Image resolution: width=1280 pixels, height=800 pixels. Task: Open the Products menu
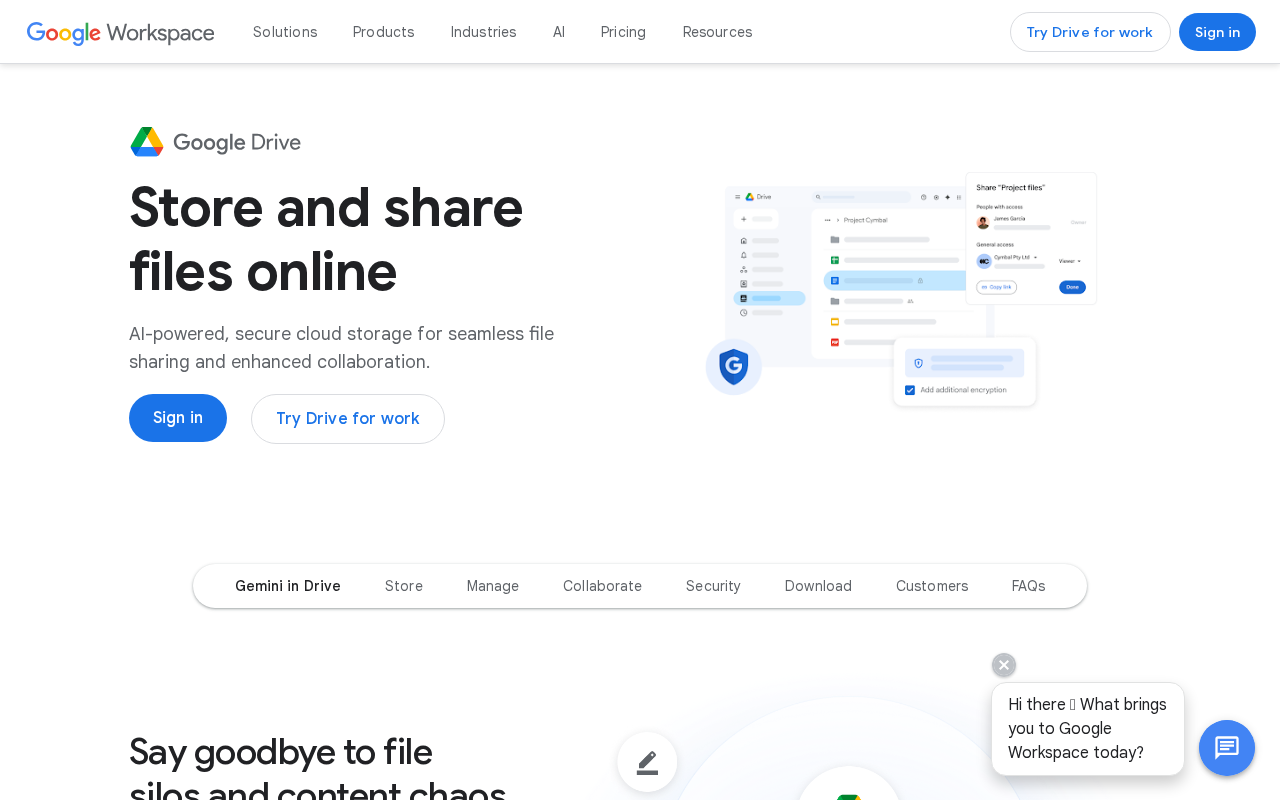(x=384, y=32)
